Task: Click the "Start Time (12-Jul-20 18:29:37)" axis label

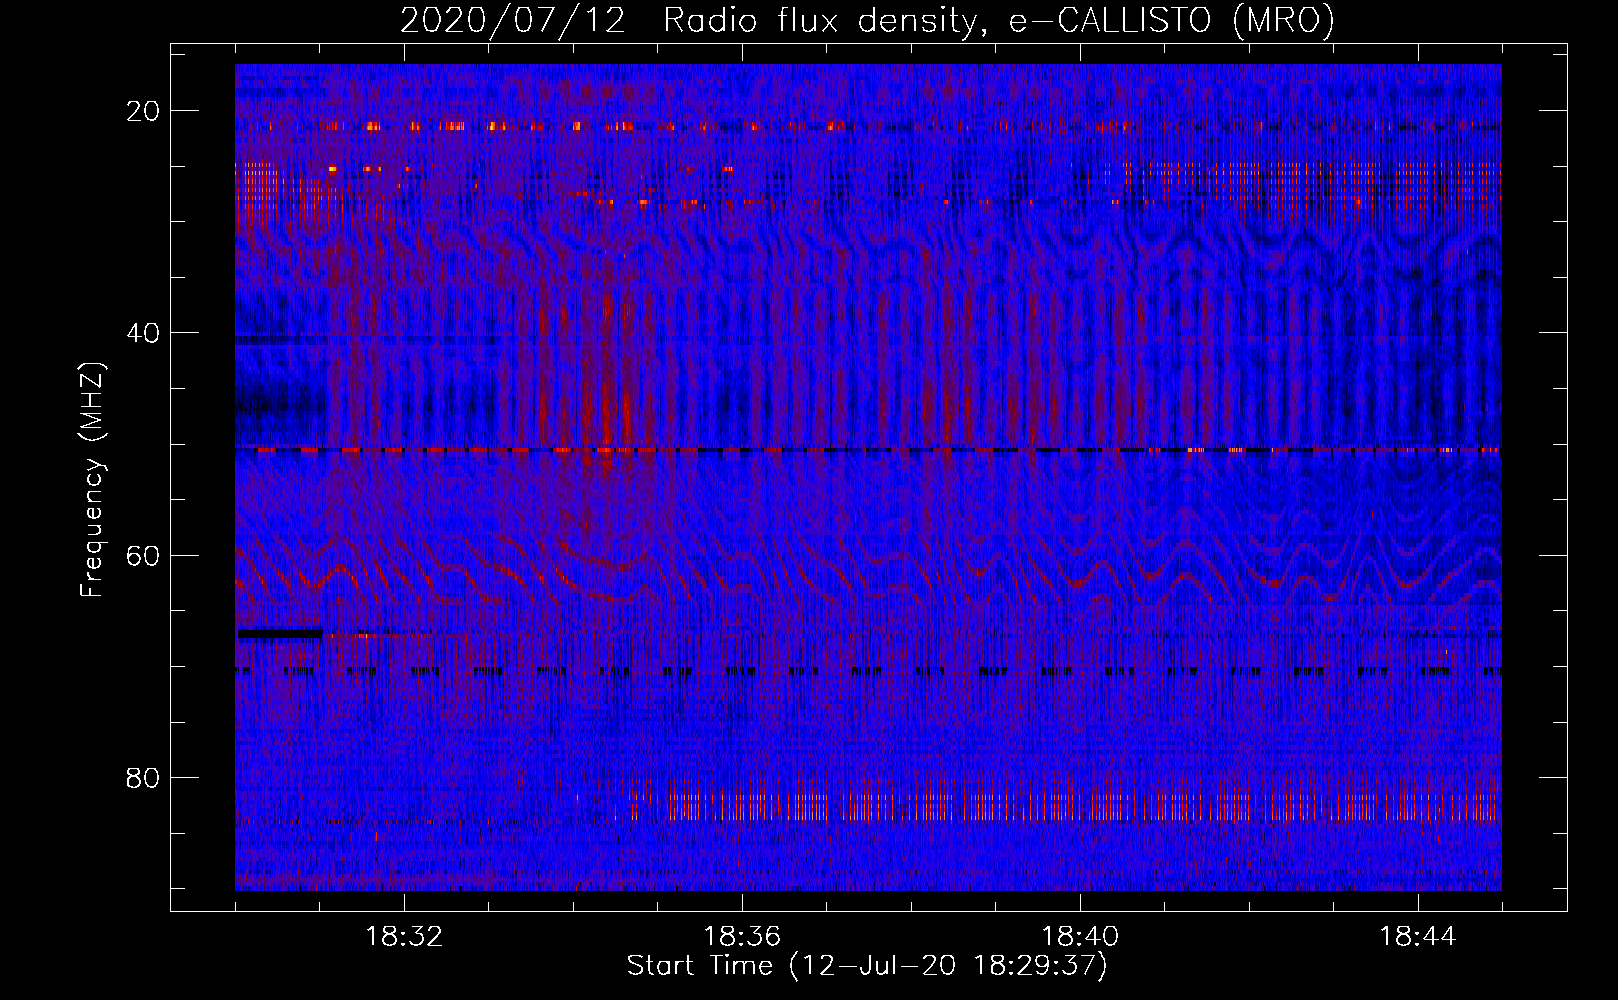Action: 867,966
